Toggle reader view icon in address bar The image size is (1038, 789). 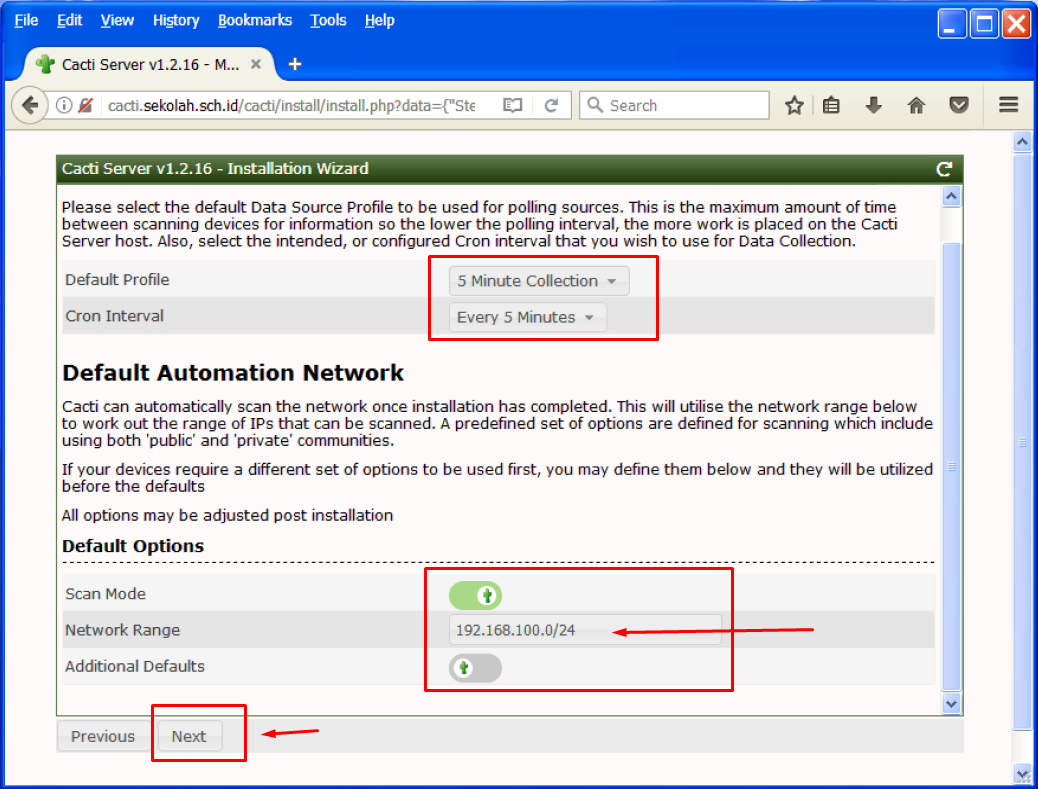coord(513,105)
